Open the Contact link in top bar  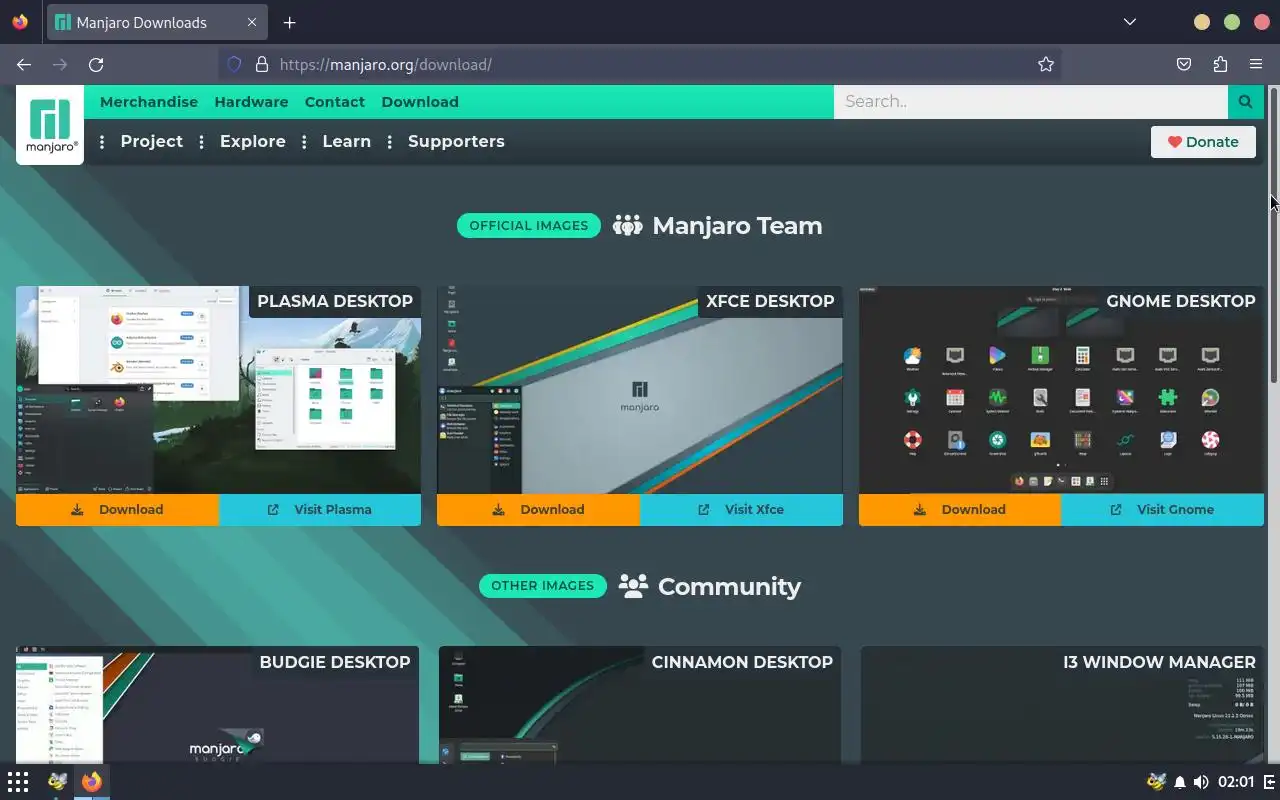point(335,102)
